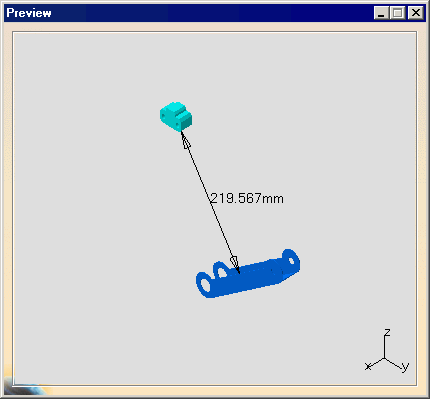Click the left end hole of the blue bracket
The height and width of the screenshot is (399, 430).
(x=204, y=285)
